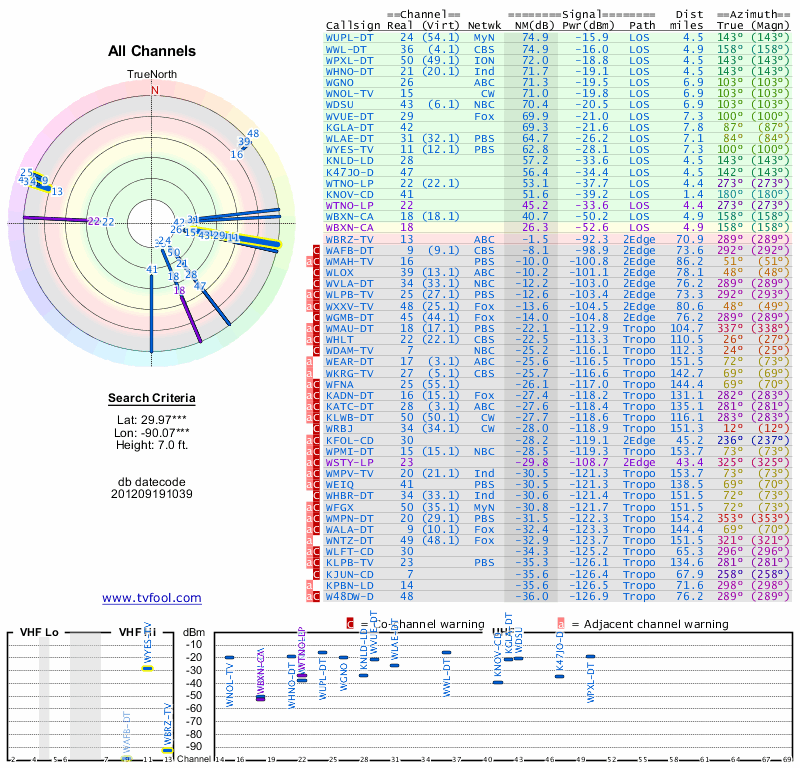Click the dBm axis label on the chart
Viewport: 800px width, 768px height.
point(194,632)
